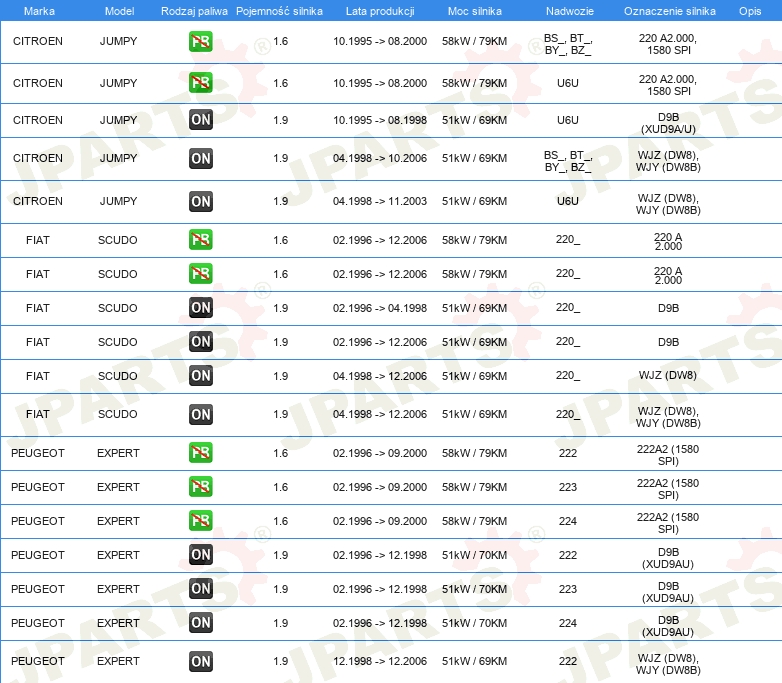Click the ON diesel icon for Jumpy 04.1998–11.2003

[201, 201]
